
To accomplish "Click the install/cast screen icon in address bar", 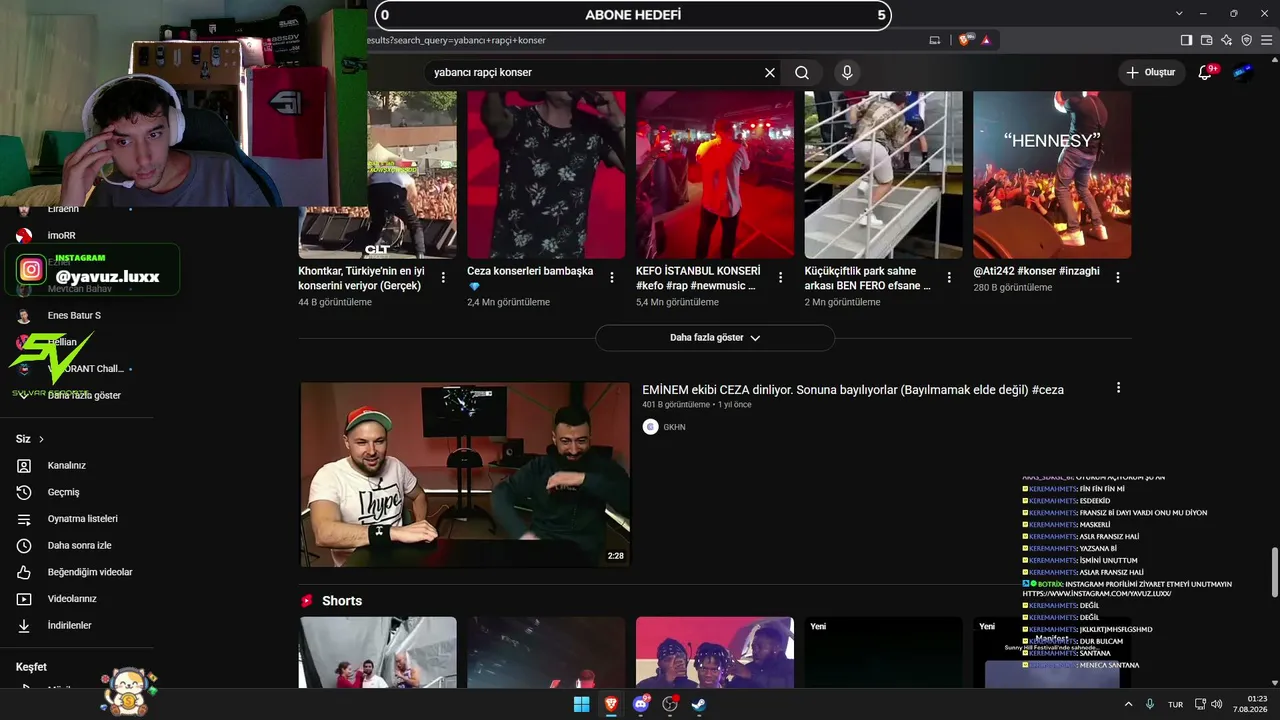I will (x=935, y=40).
